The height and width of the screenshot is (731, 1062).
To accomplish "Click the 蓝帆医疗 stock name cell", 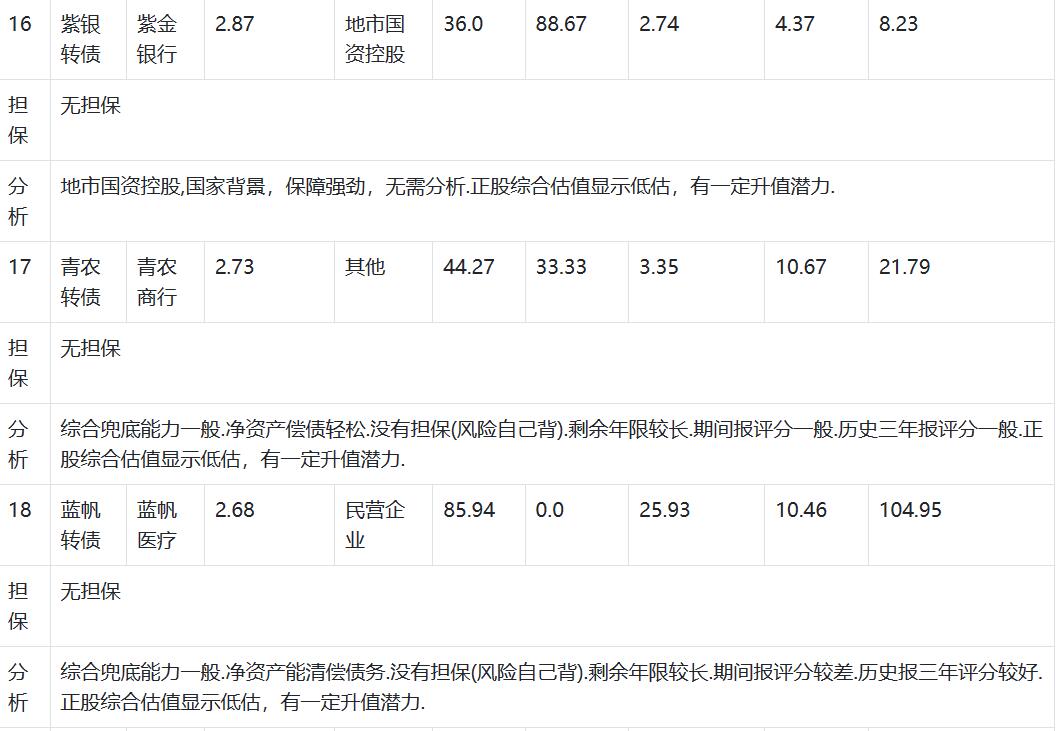I will [x=156, y=525].
